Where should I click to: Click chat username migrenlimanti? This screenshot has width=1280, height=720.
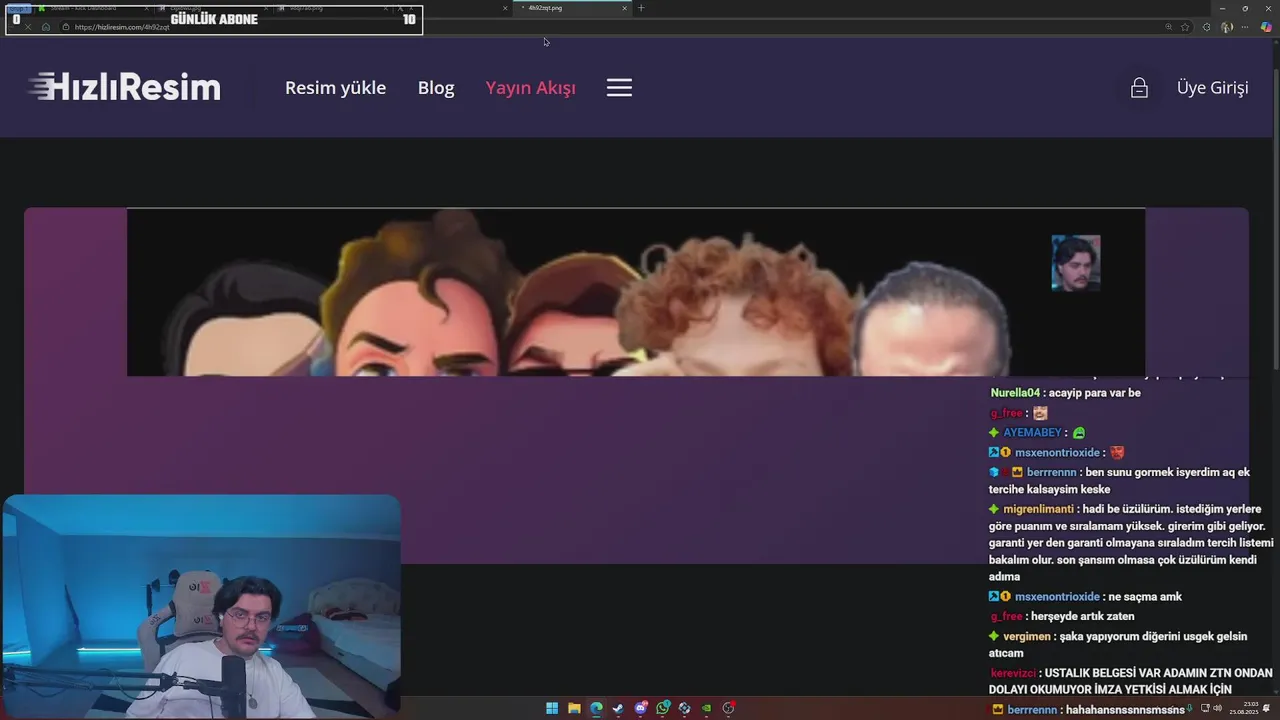pyautogui.click(x=1038, y=509)
